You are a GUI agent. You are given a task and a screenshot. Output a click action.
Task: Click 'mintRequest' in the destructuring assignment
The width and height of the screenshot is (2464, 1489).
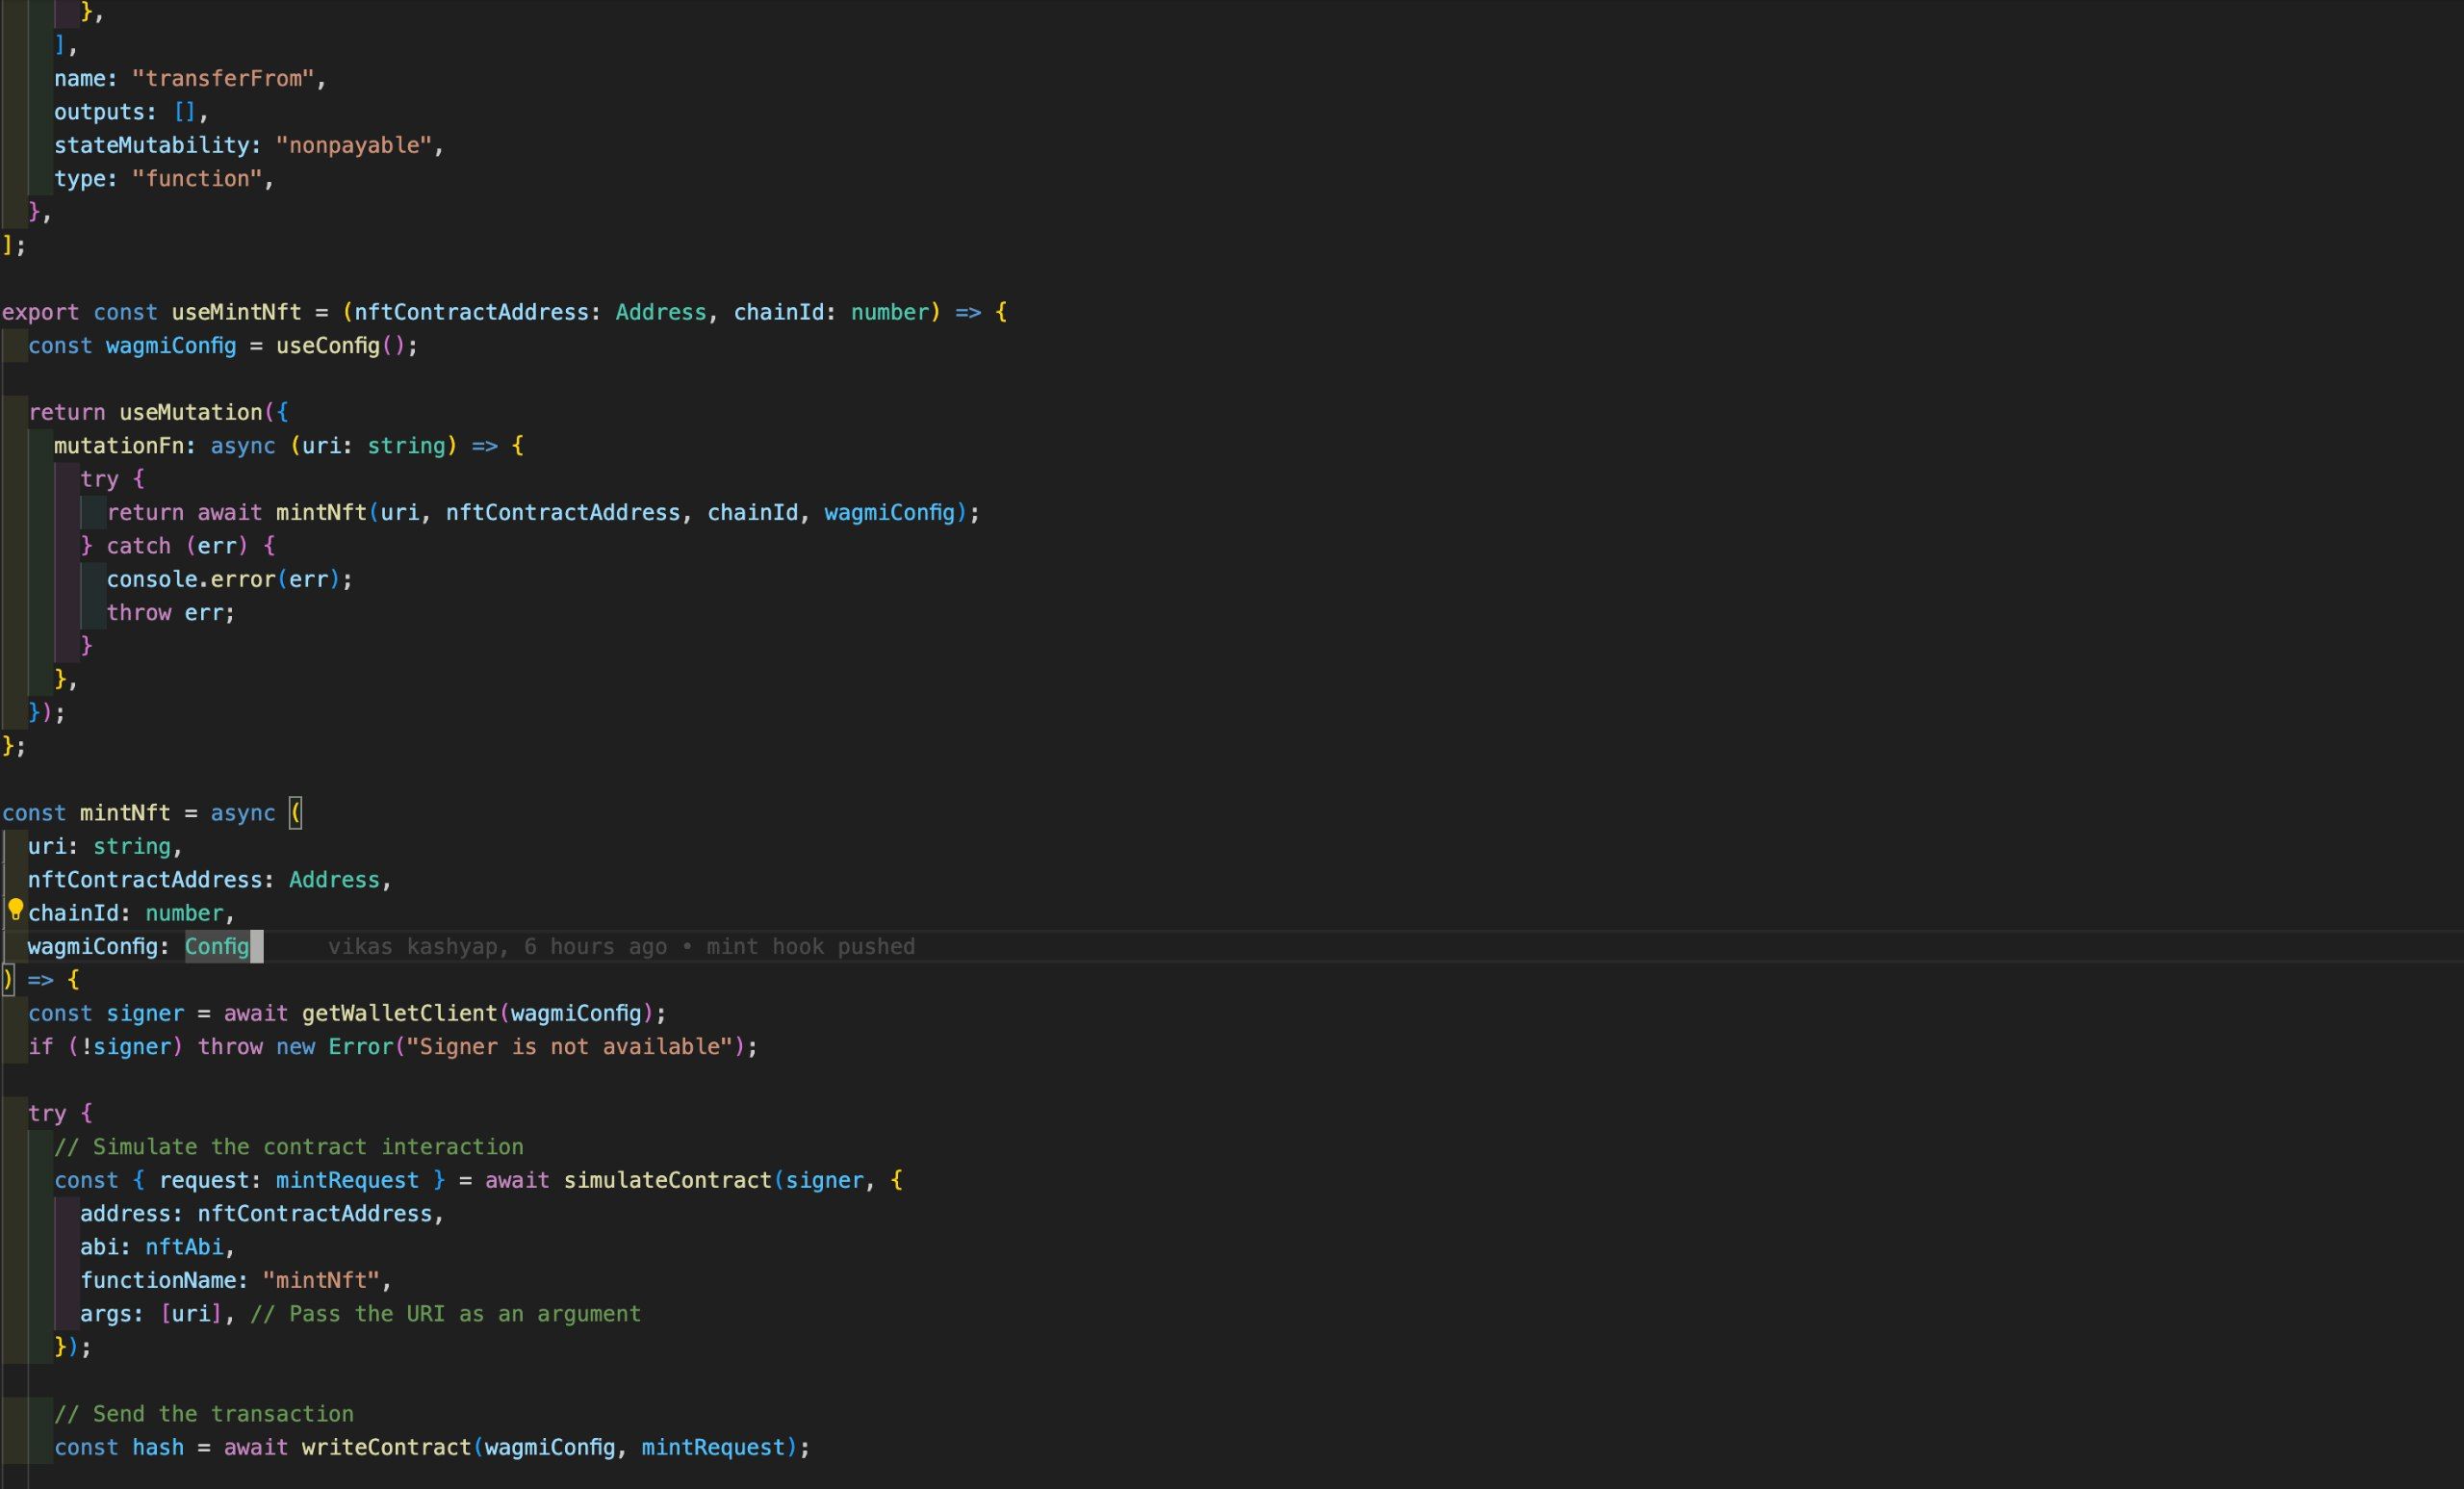click(x=347, y=1180)
